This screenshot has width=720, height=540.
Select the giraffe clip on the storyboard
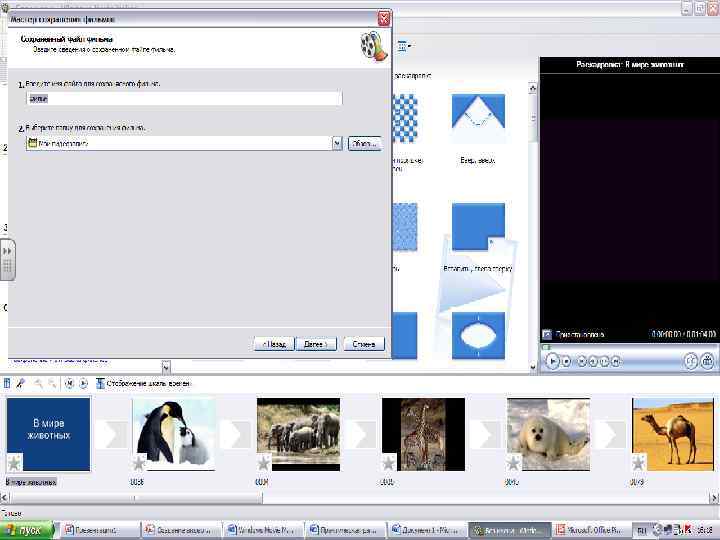click(423, 434)
